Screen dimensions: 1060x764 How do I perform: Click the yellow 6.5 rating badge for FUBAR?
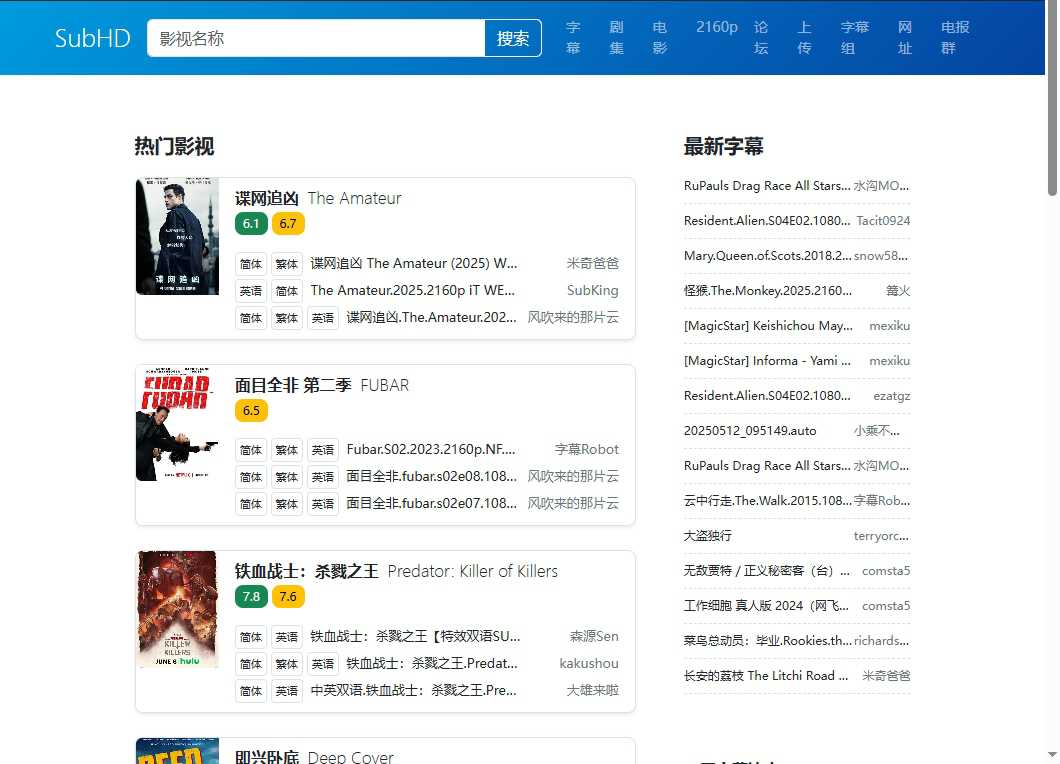tap(251, 410)
